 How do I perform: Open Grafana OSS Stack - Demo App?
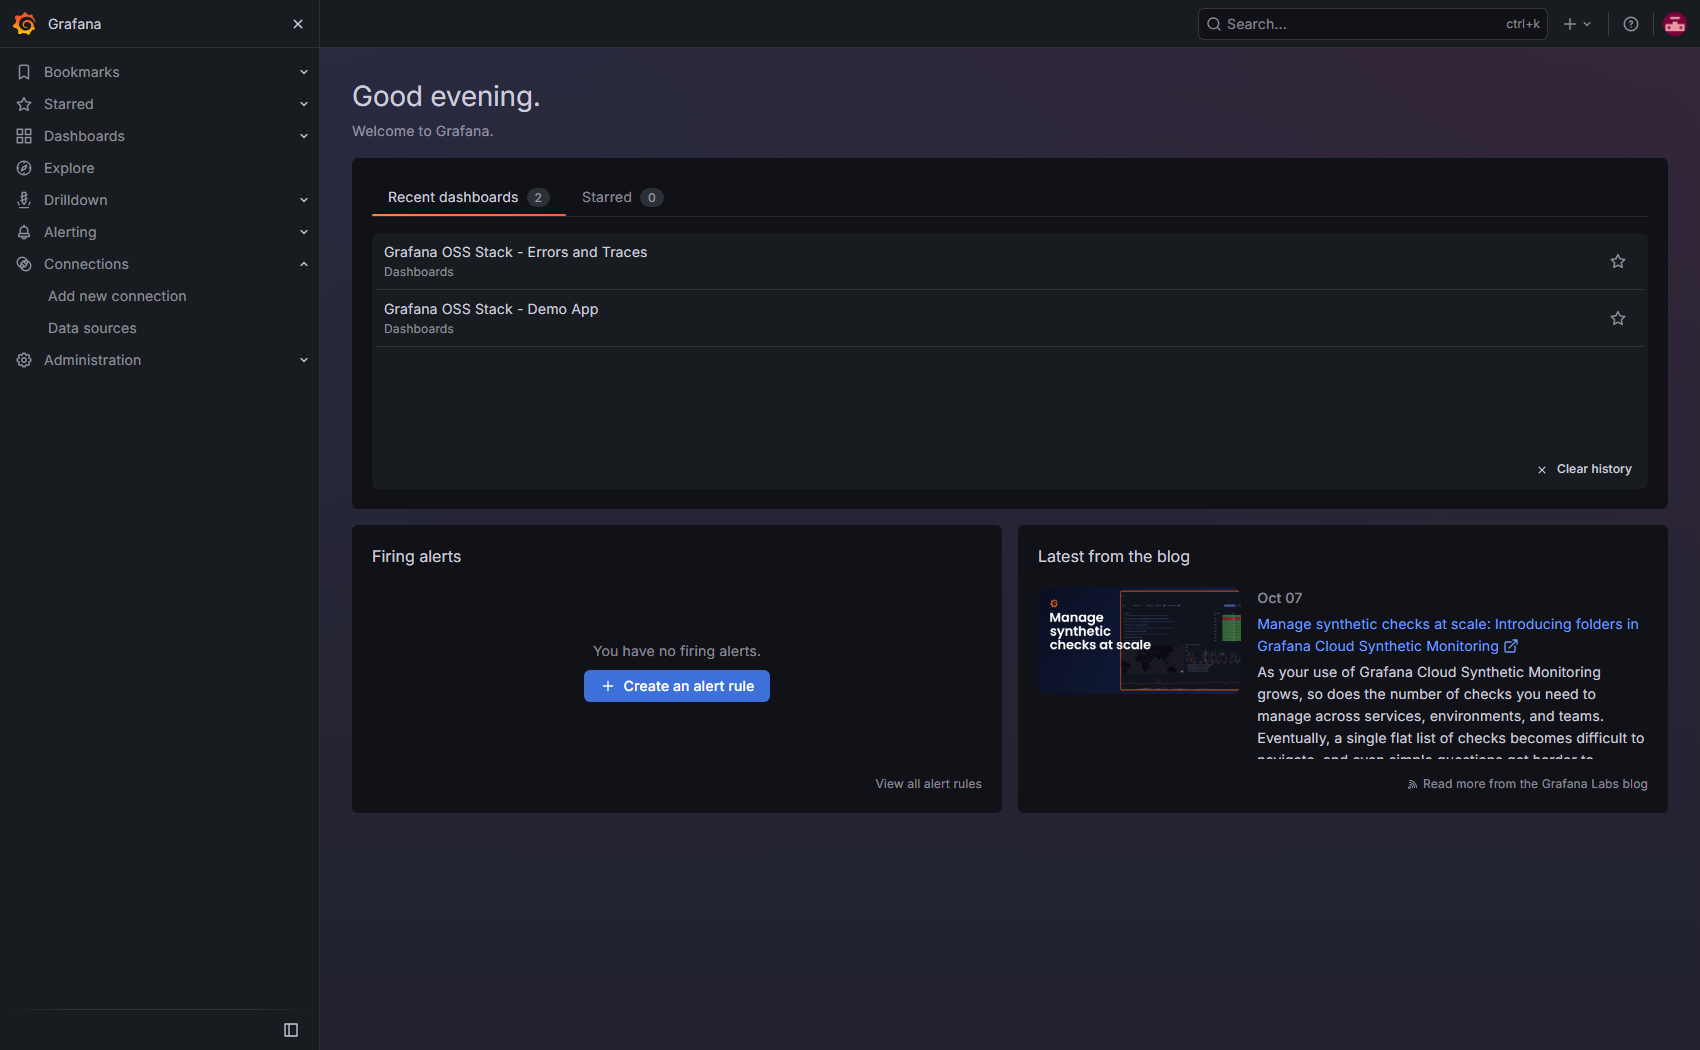491,309
